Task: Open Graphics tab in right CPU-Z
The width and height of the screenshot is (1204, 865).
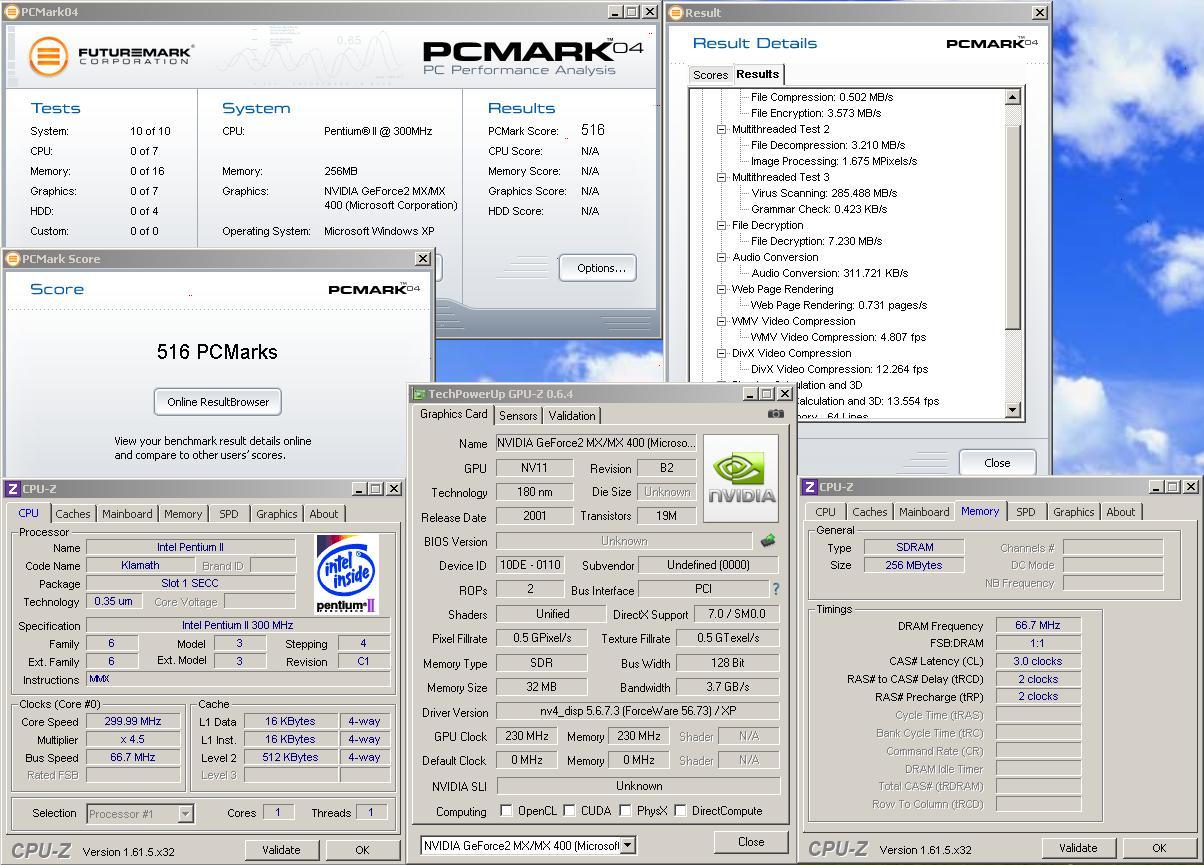Action: point(1073,512)
